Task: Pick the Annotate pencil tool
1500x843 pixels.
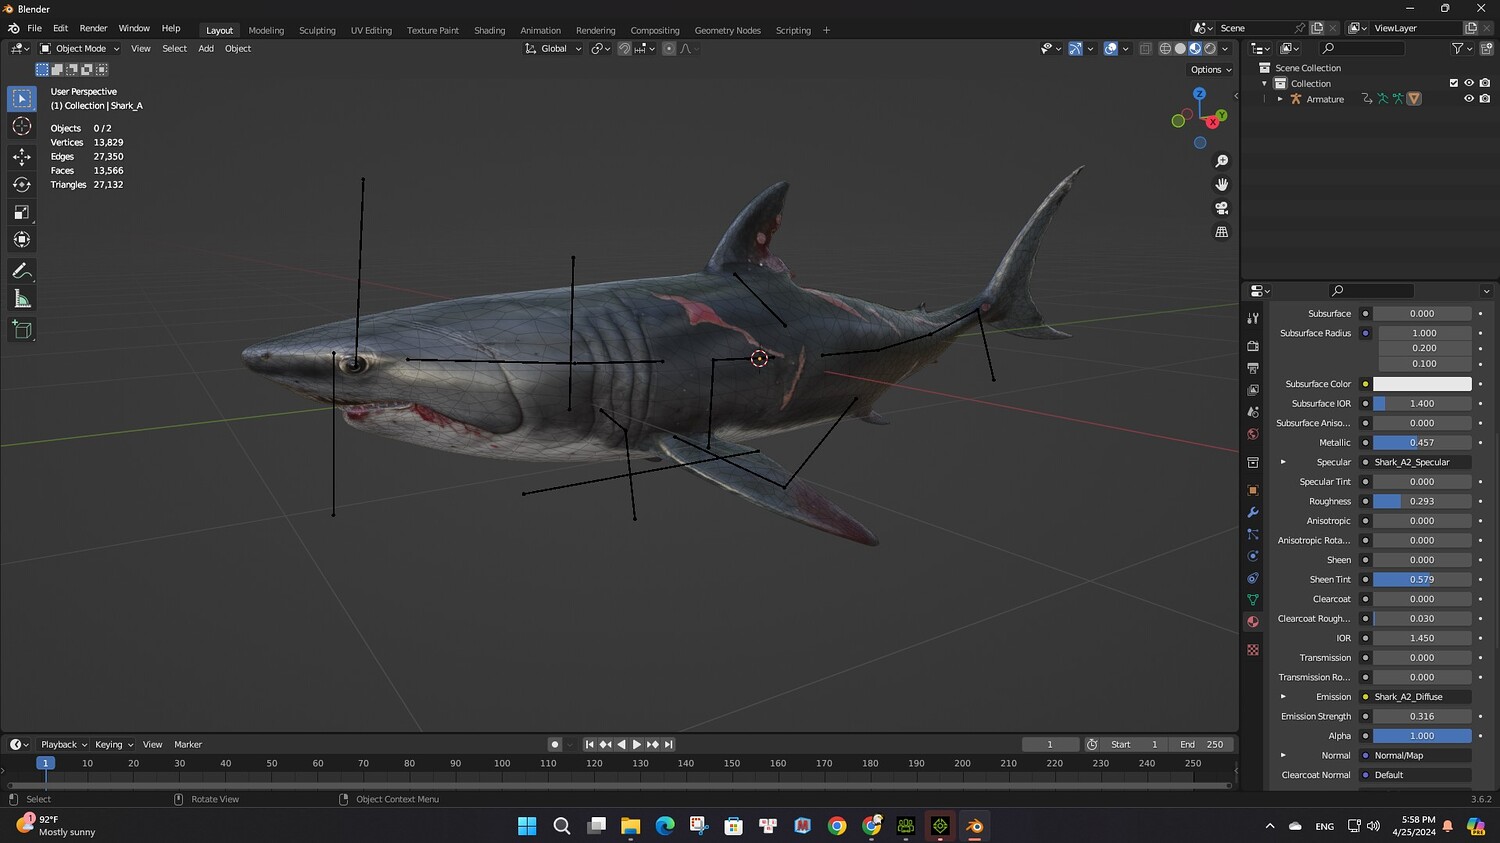Action: click(x=22, y=271)
